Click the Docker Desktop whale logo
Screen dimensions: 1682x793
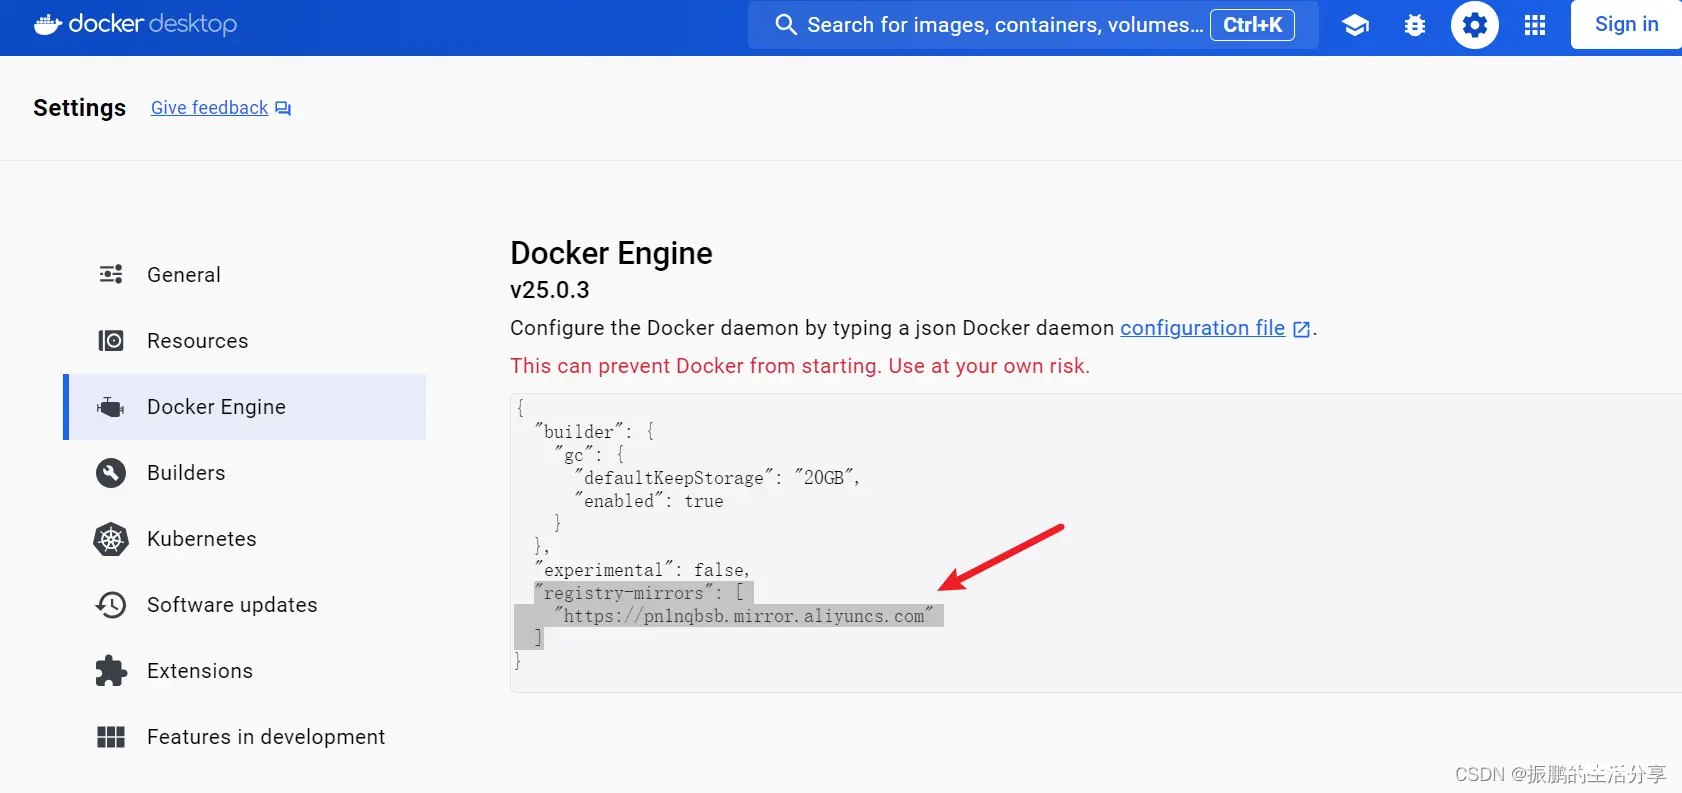(x=48, y=24)
